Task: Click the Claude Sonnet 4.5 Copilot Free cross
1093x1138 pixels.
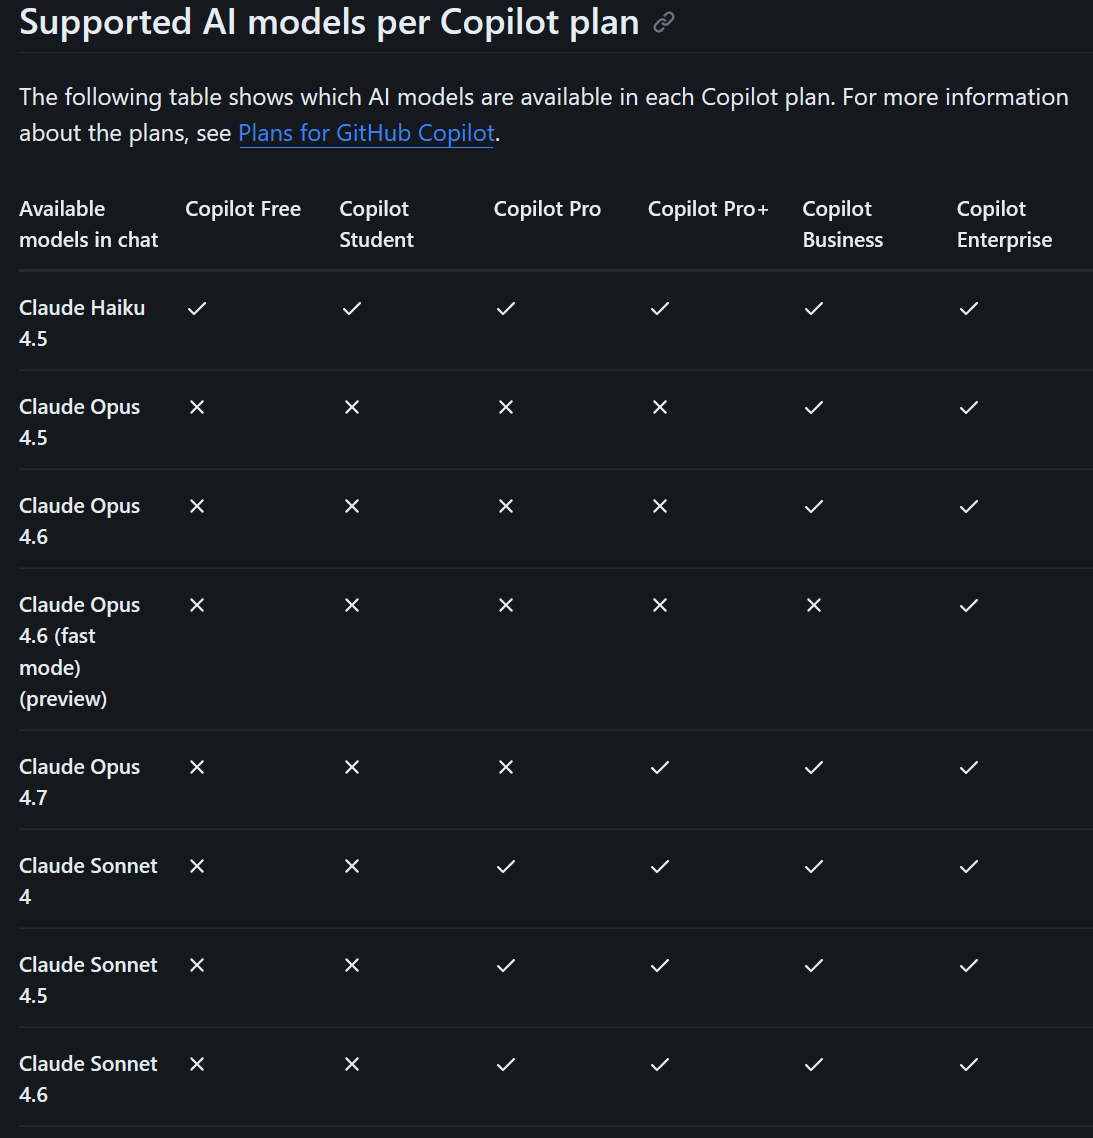Action: click(197, 965)
